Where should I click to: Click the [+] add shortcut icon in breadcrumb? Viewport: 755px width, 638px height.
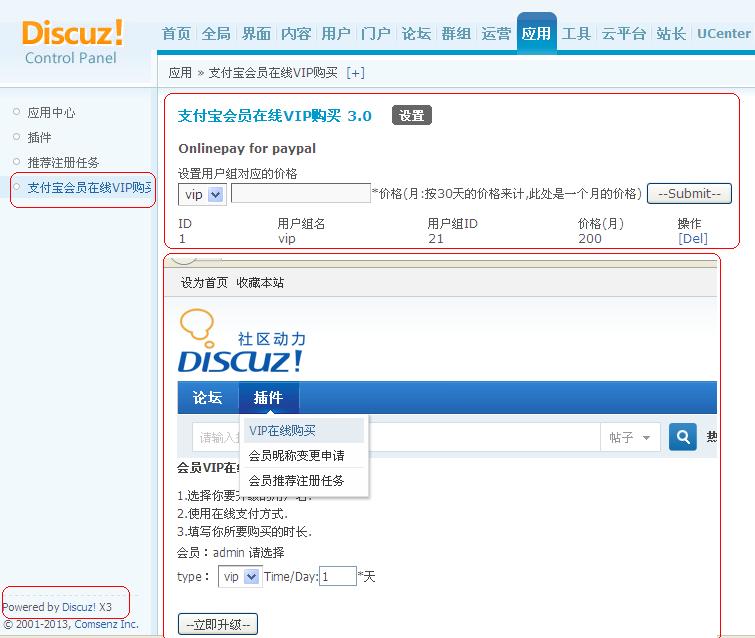pos(355,73)
